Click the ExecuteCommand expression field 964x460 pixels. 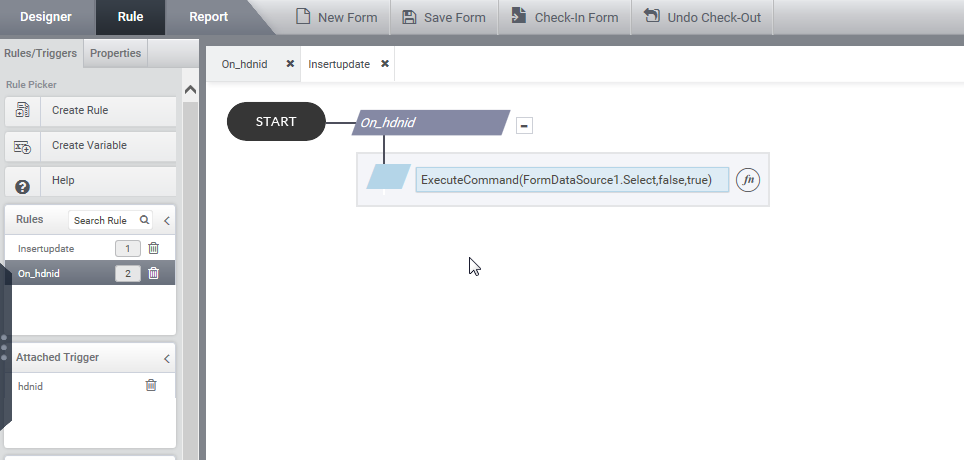click(x=571, y=180)
